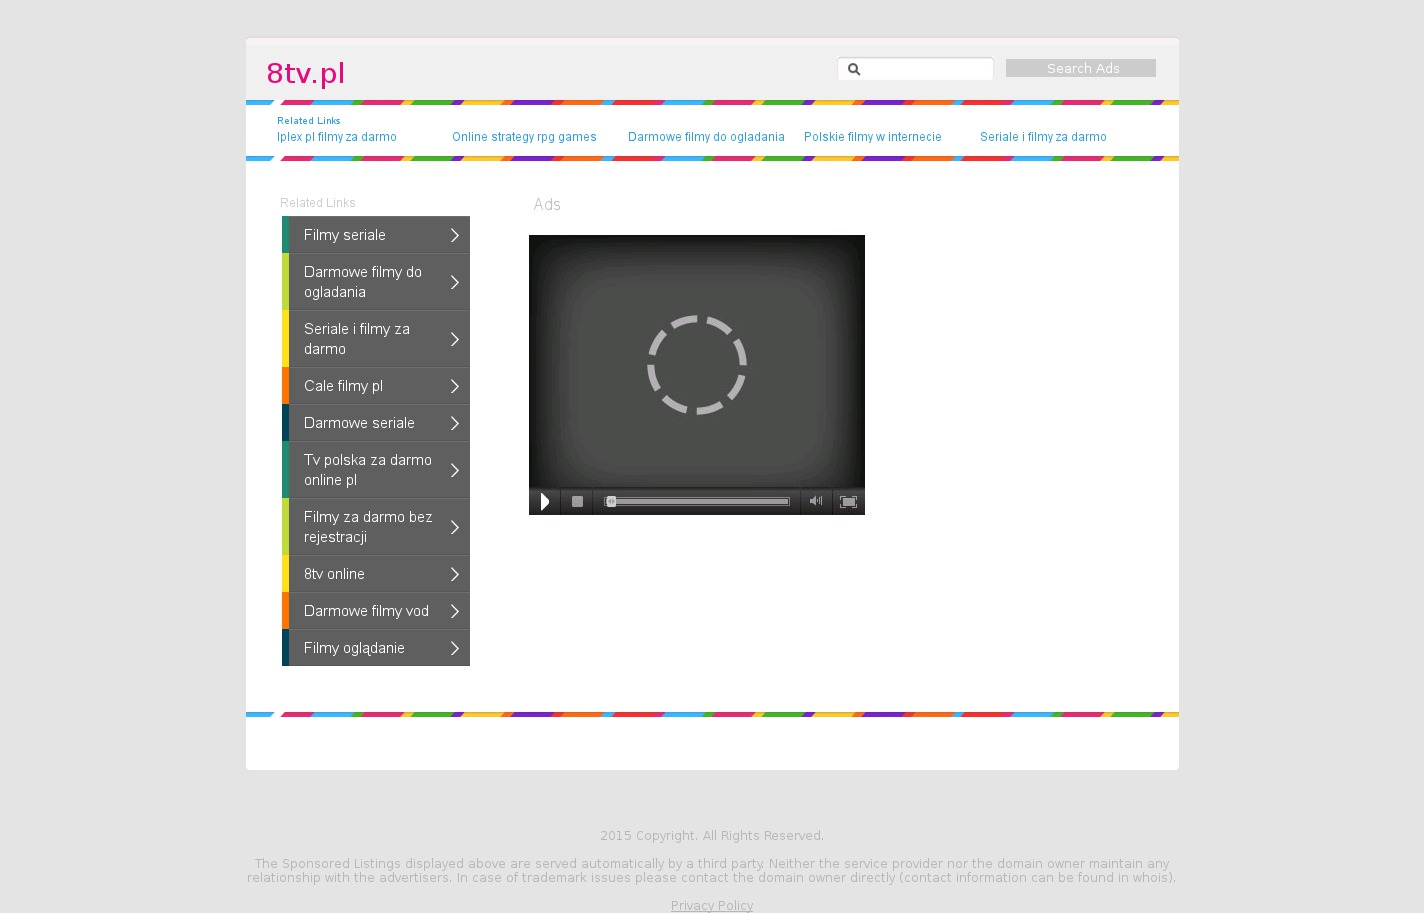Click the loading spinner in video area

697,365
